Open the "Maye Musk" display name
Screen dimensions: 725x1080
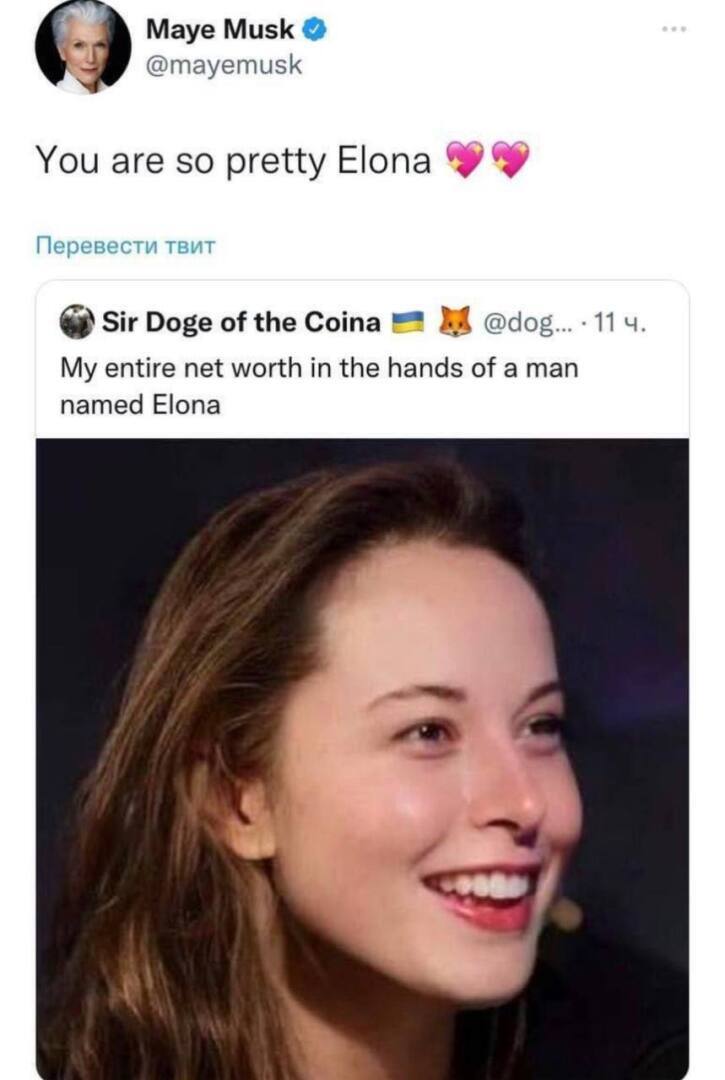tap(220, 31)
